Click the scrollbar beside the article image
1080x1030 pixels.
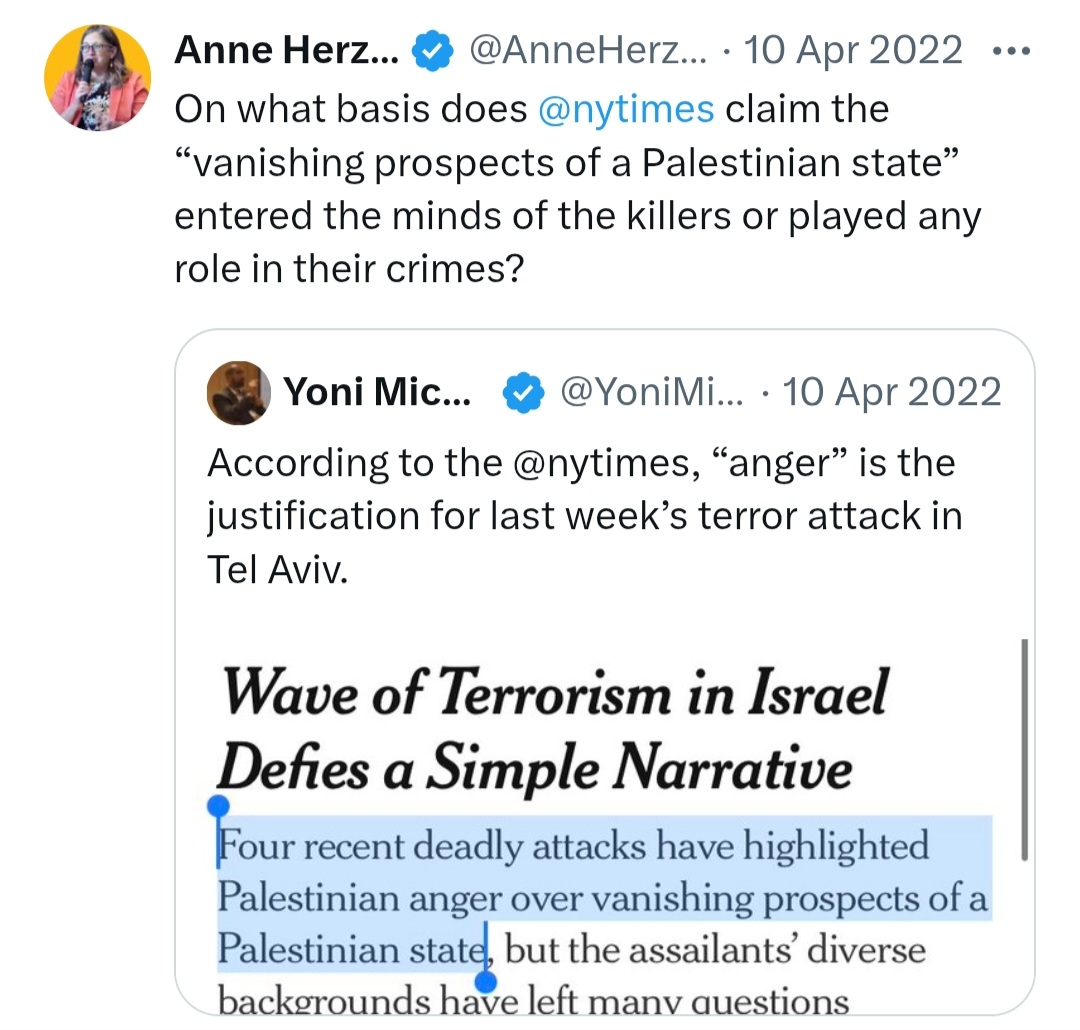[1024, 750]
